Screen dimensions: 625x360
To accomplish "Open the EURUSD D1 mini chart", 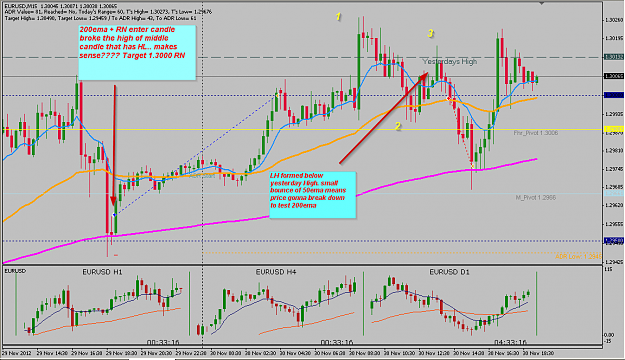I will [x=450, y=304].
